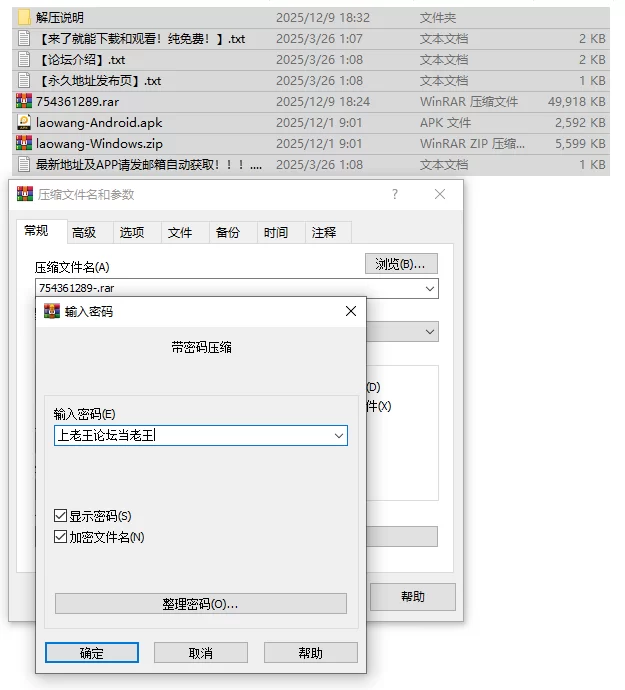Viewport: 625px width, 690px height.
Task: Click the 浏览(B)... button
Action: 401,264
